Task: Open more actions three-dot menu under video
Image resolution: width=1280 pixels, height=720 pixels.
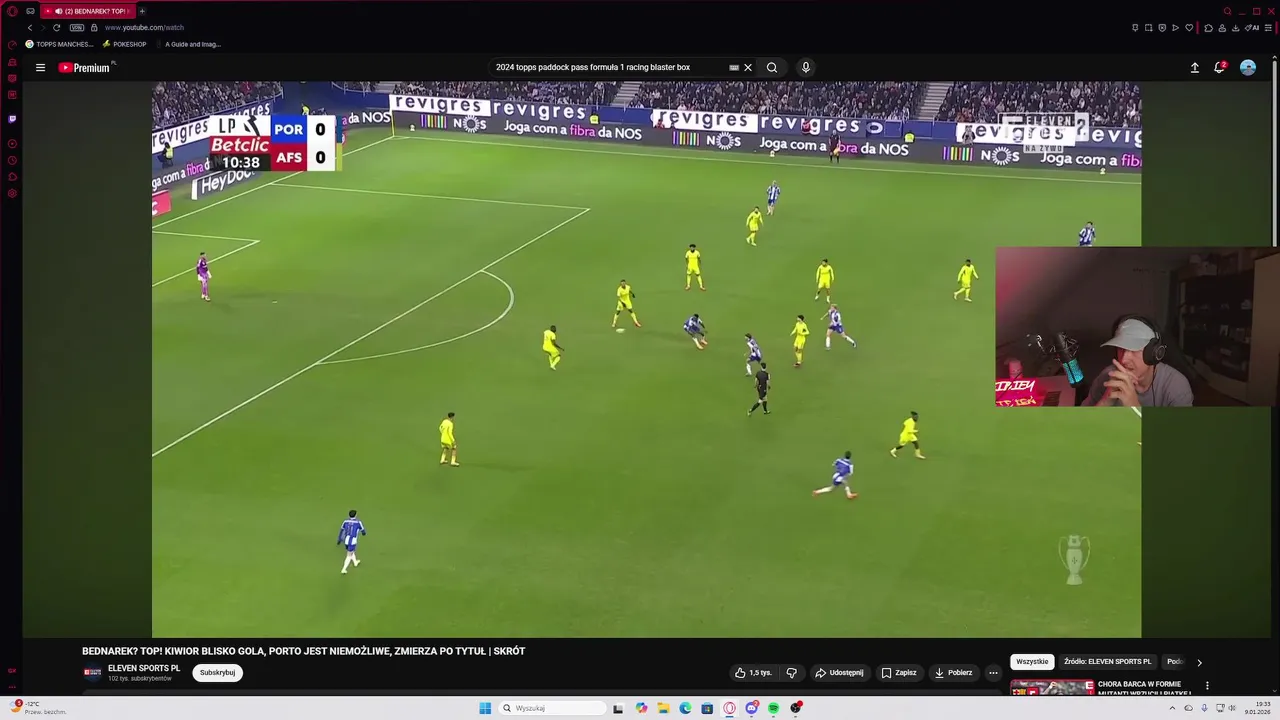Action: [993, 673]
